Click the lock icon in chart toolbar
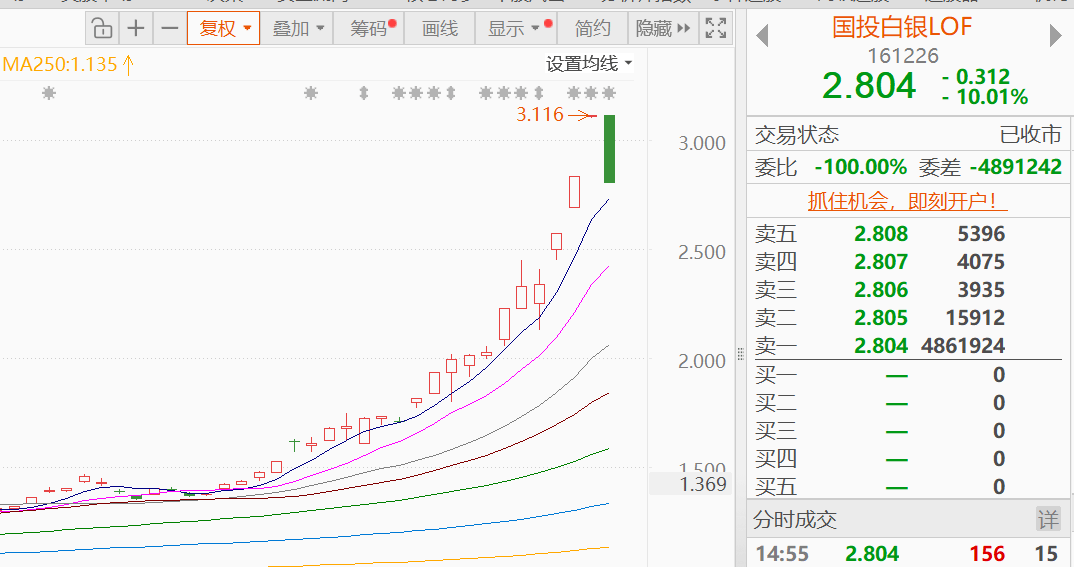This screenshot has height=567, width=1074. [x=101, y=28]
